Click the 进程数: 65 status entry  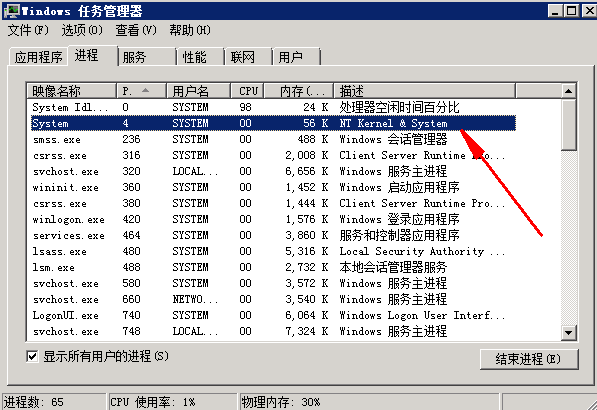54,402
